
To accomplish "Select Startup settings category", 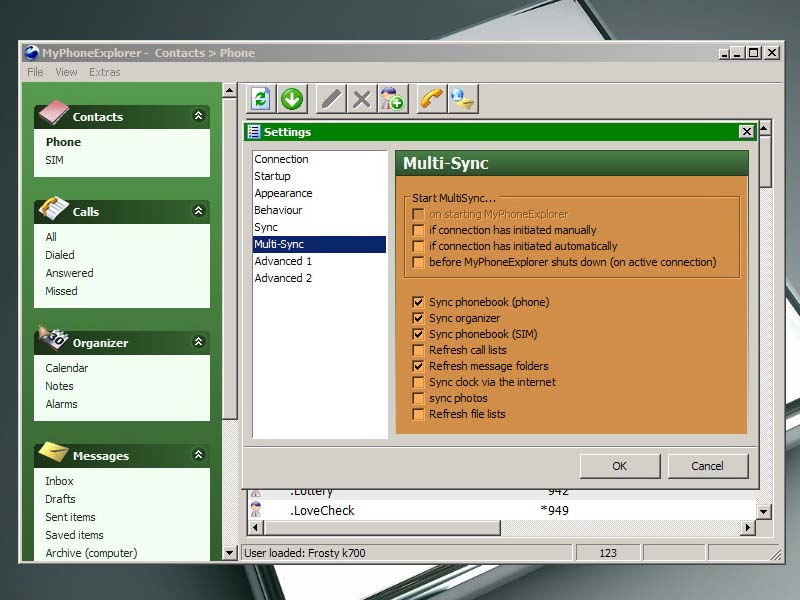I will click(319, 176).
